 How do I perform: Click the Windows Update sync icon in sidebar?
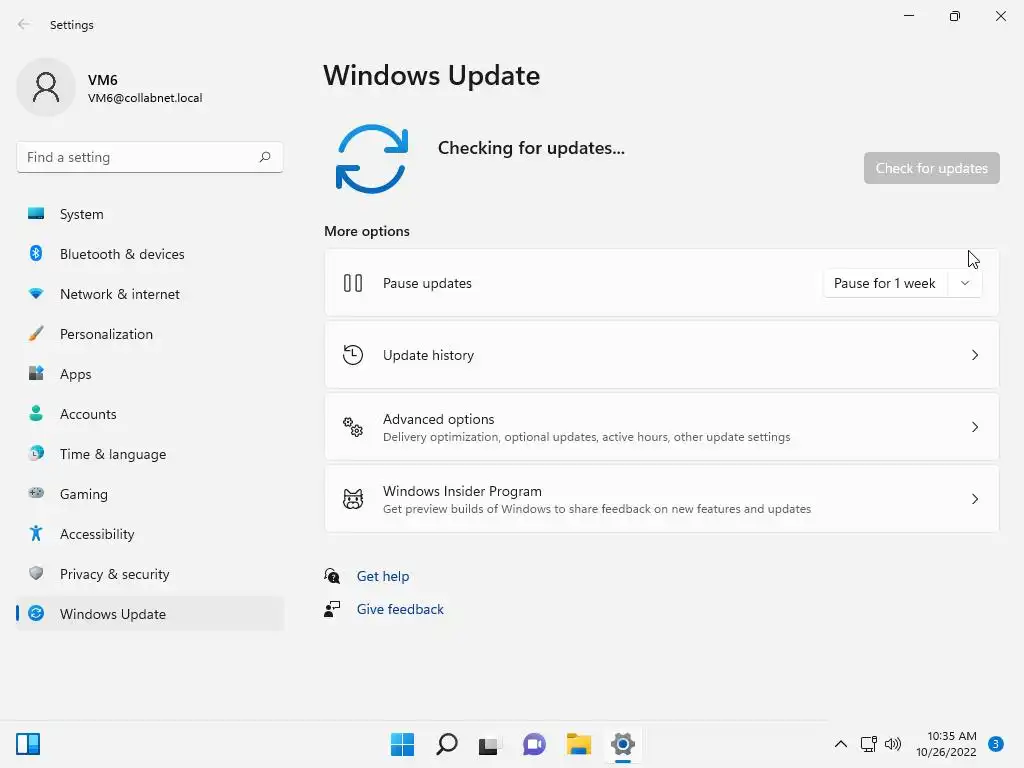(x=36, y=613)
